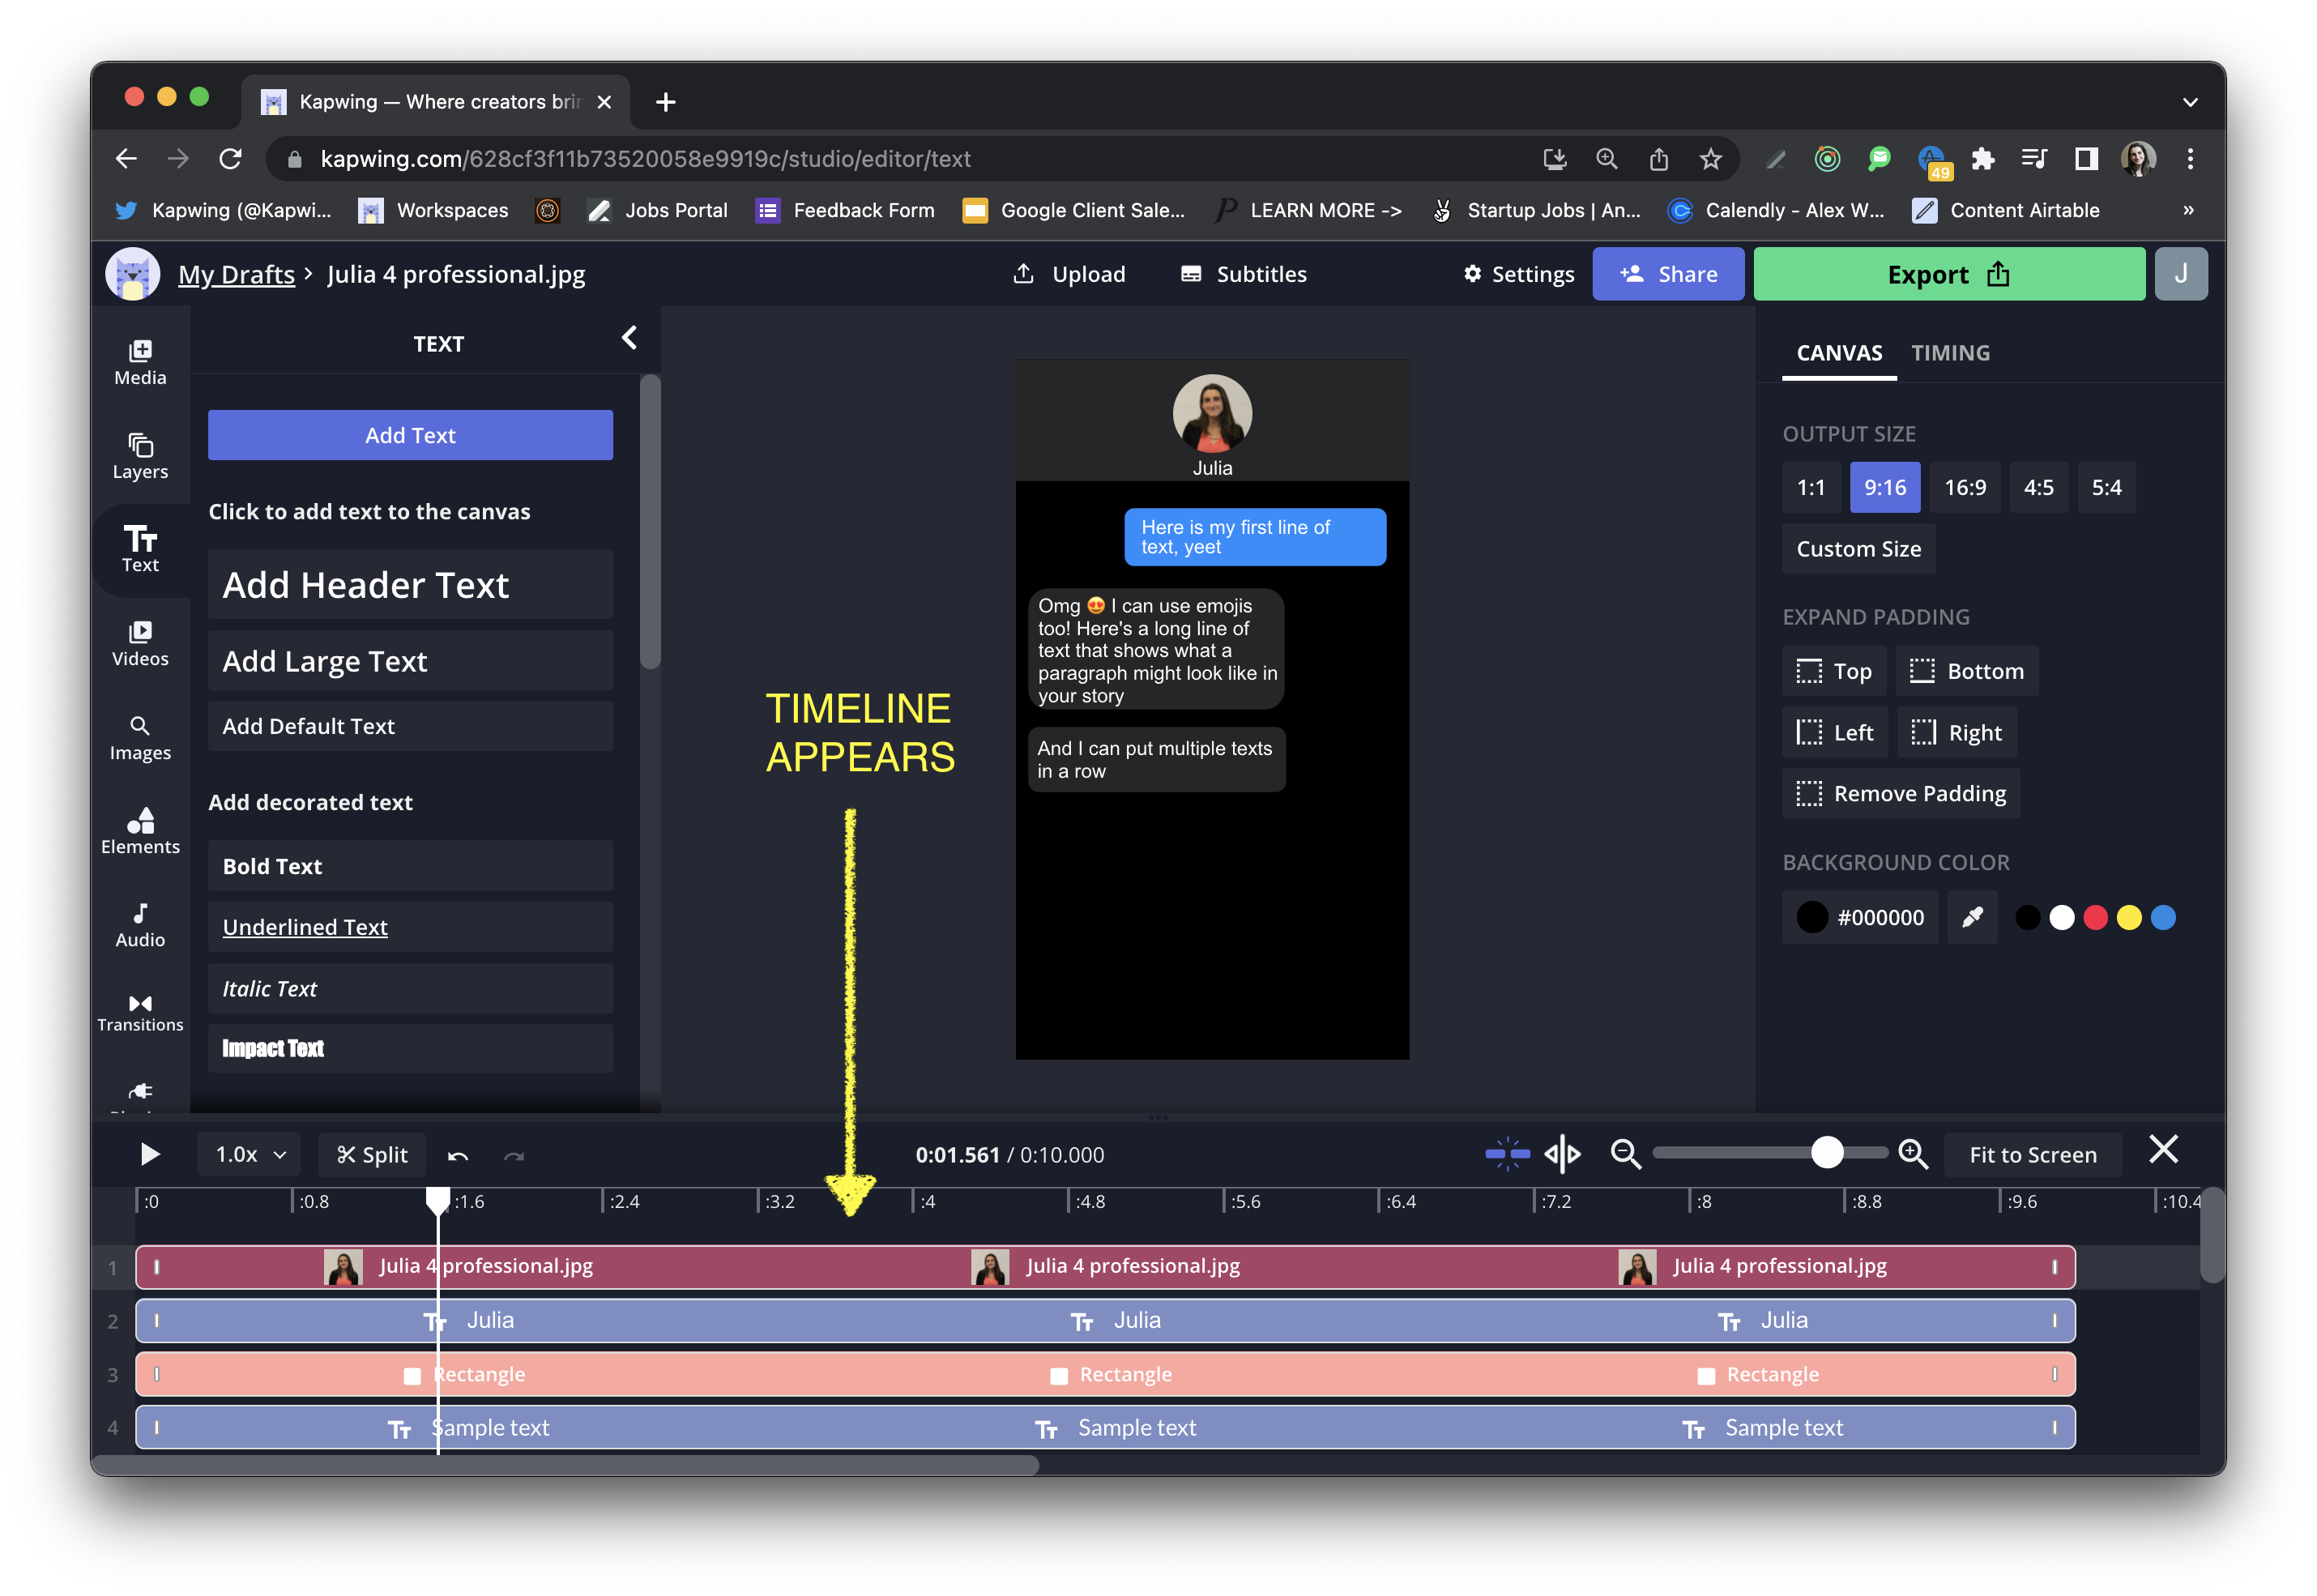Image resolution: width=2317 pixels, height=1596 pixels.
Task: Open the Layers panel
Action: (x=140, y=456)
